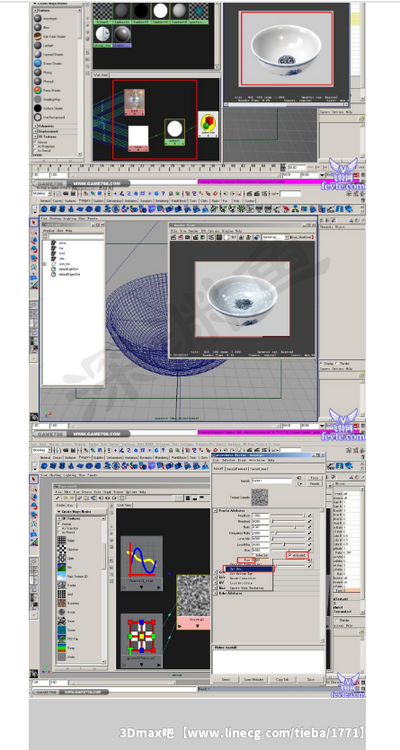Select the place2dTexture node in the work area
Image resolution: width=400 pixels, height=750 pixels.
click(142, 640)
